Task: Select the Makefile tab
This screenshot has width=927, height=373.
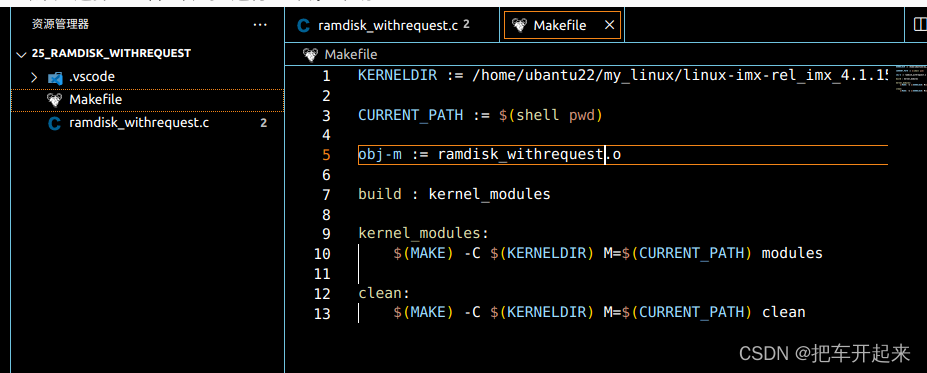Action: [562, 25]
